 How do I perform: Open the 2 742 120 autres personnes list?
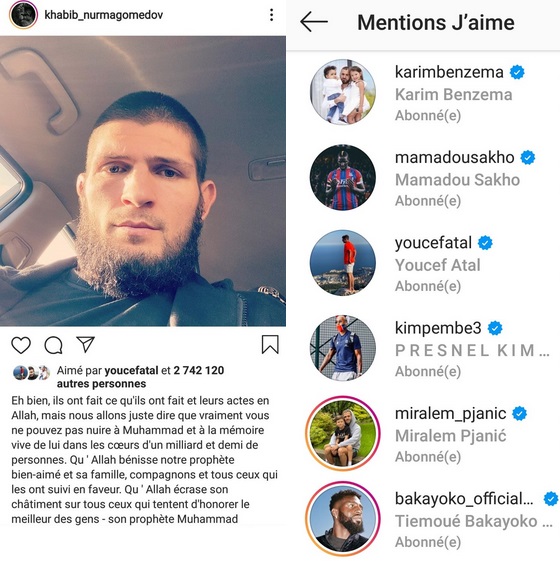coord(140,377)
